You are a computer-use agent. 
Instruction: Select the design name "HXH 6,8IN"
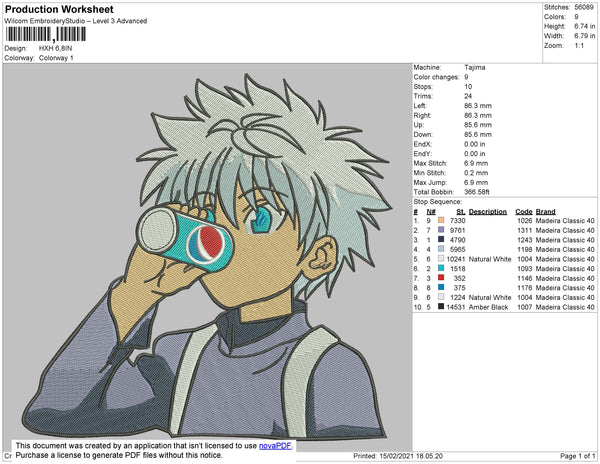tap(55, 49)
